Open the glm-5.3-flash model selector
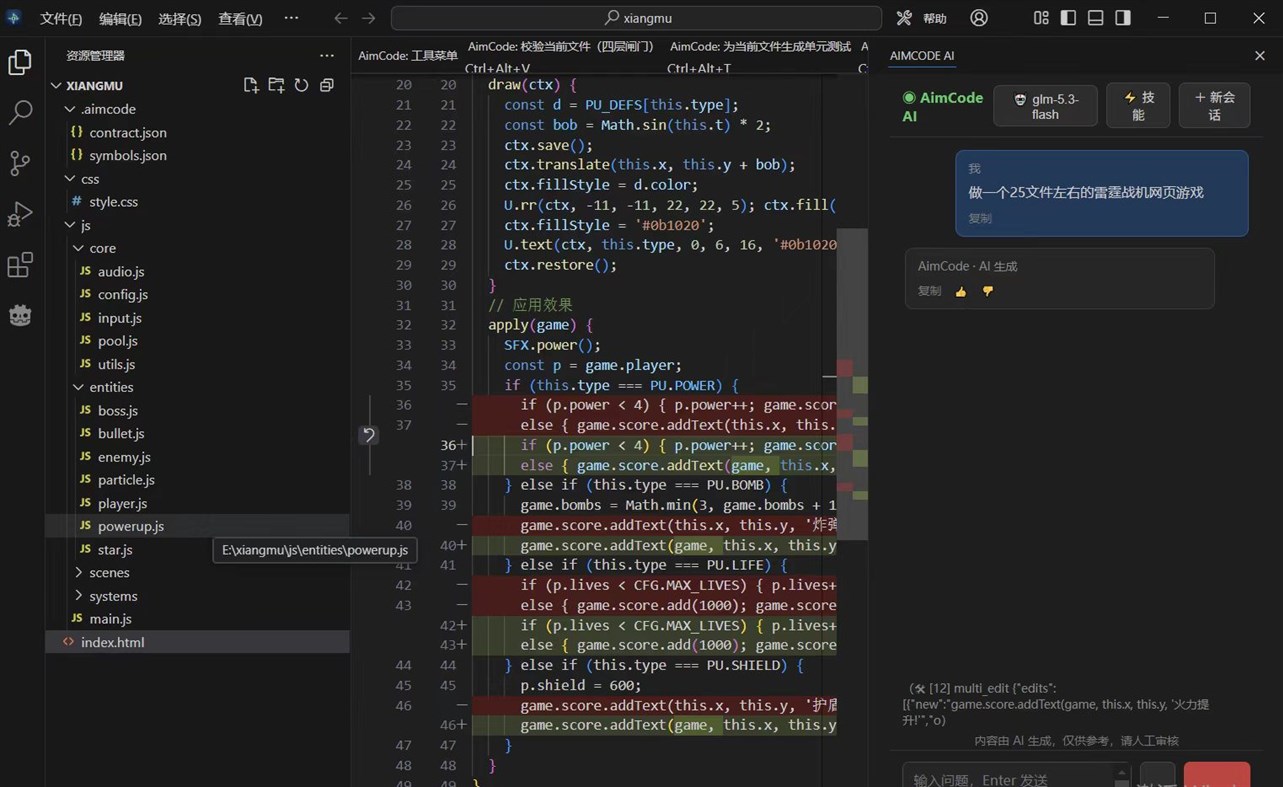 (x=1045, y=105)
